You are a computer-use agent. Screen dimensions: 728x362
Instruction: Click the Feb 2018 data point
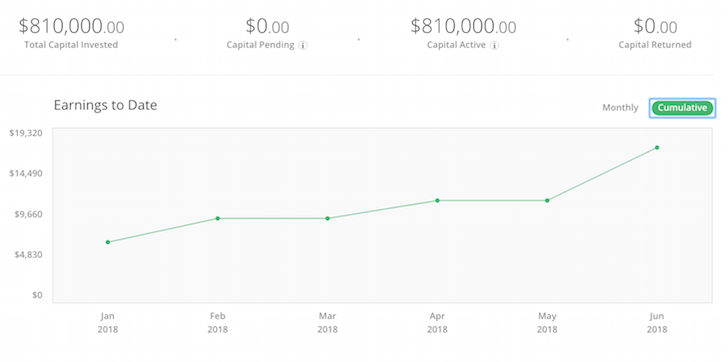tap(217, 219)
